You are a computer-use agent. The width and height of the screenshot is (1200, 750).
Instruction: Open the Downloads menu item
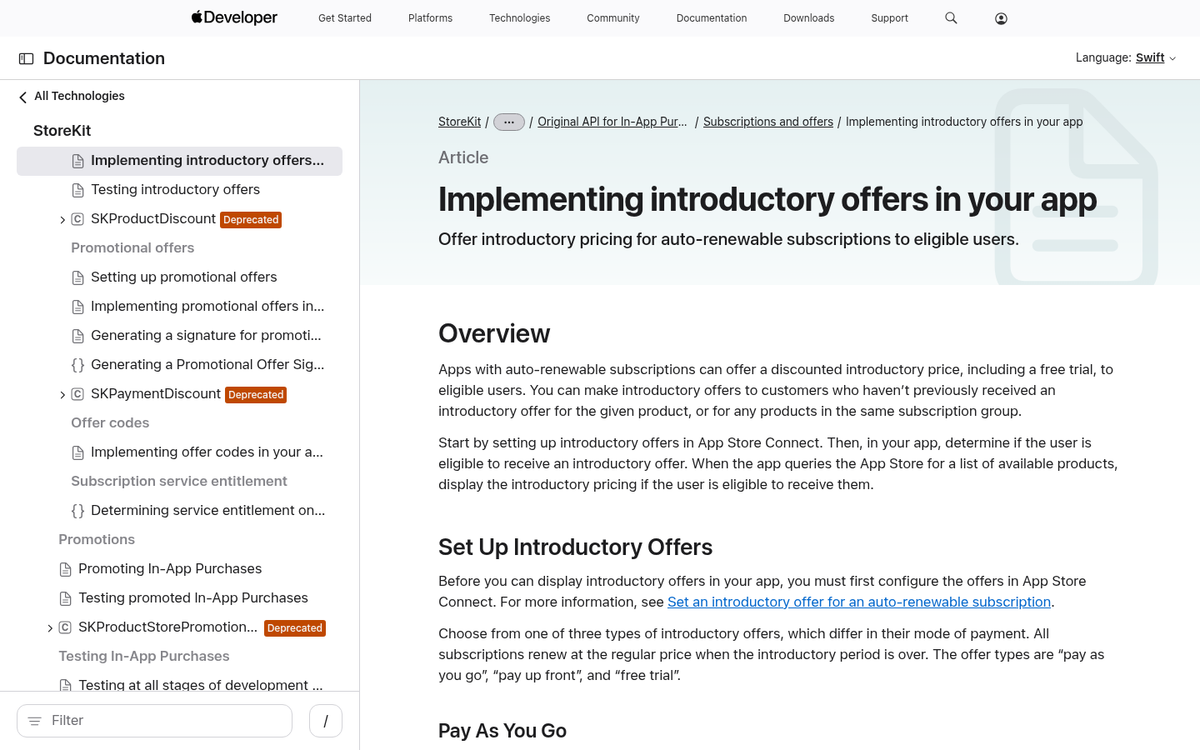(808, 18)
